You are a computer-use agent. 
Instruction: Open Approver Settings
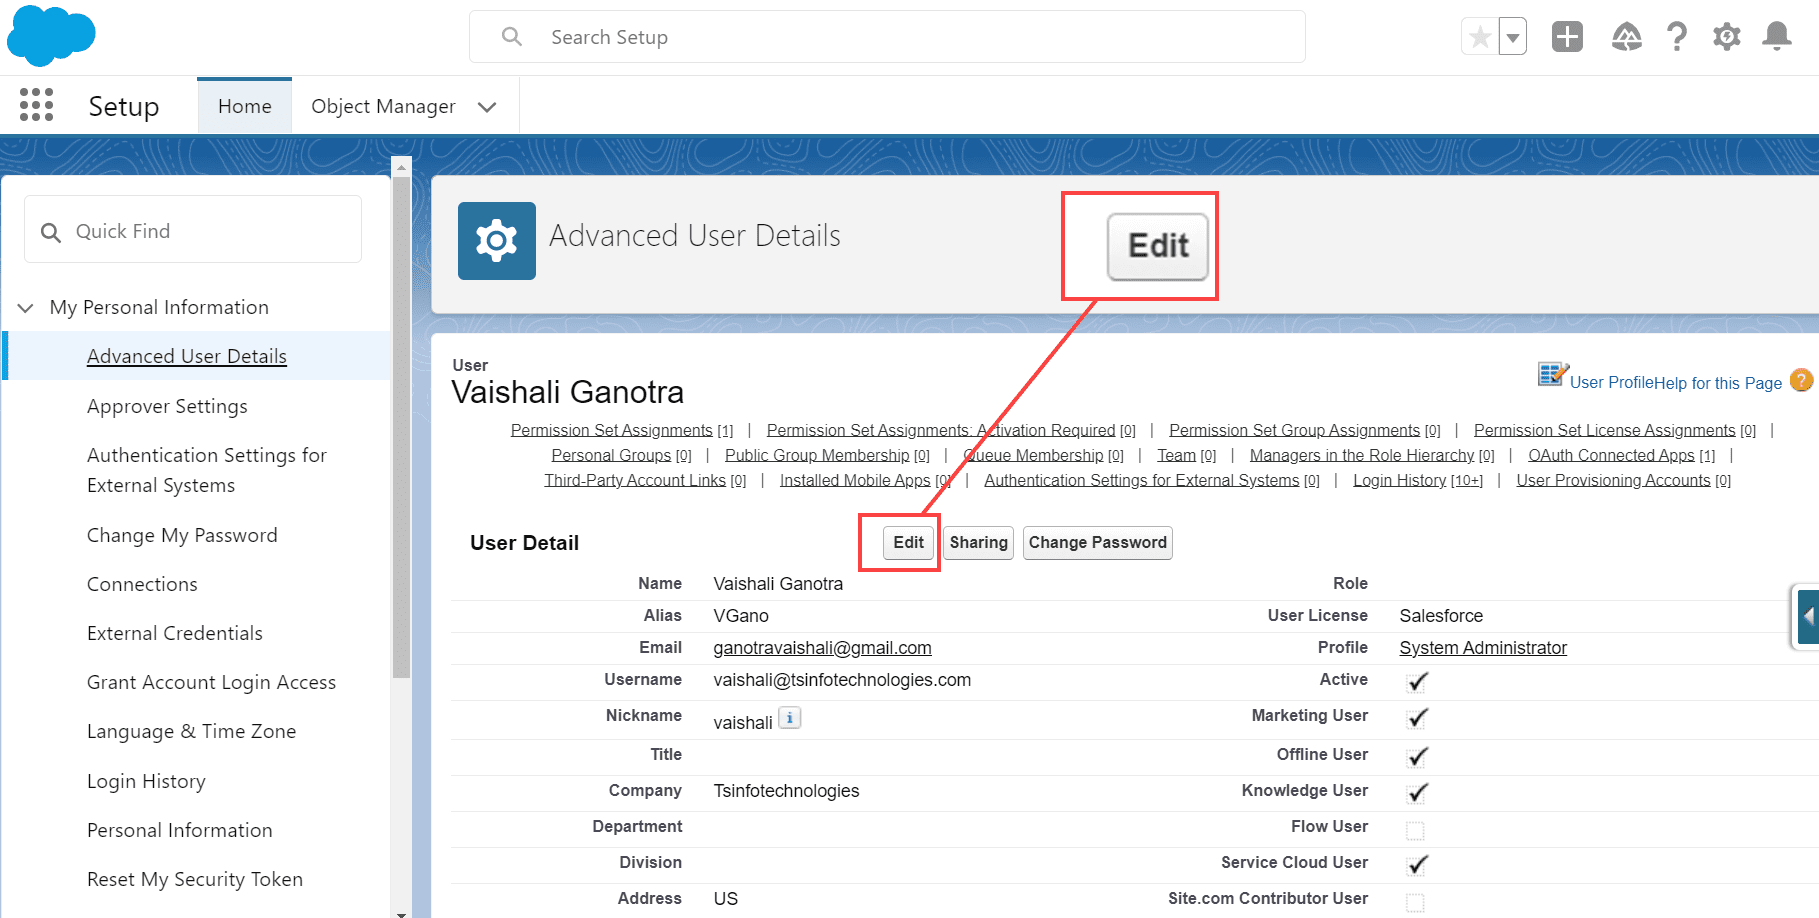pos(167,406)
